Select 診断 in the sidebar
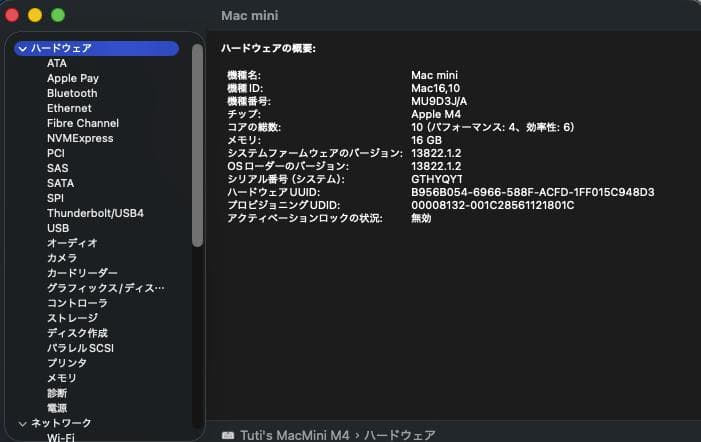Viewport: 701px width, 442px height. [57, 393]
